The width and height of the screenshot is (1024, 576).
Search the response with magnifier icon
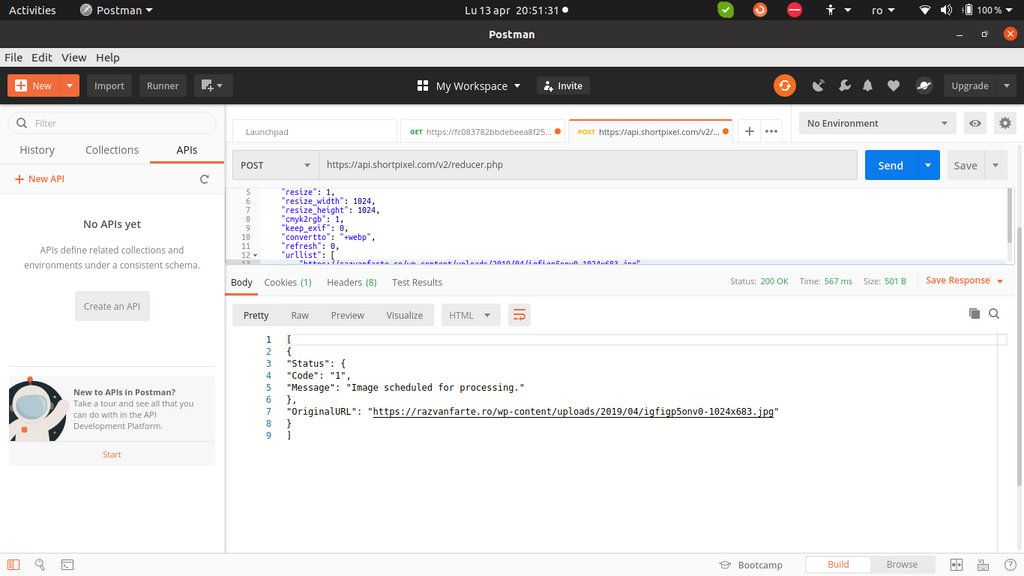[994, 314]
